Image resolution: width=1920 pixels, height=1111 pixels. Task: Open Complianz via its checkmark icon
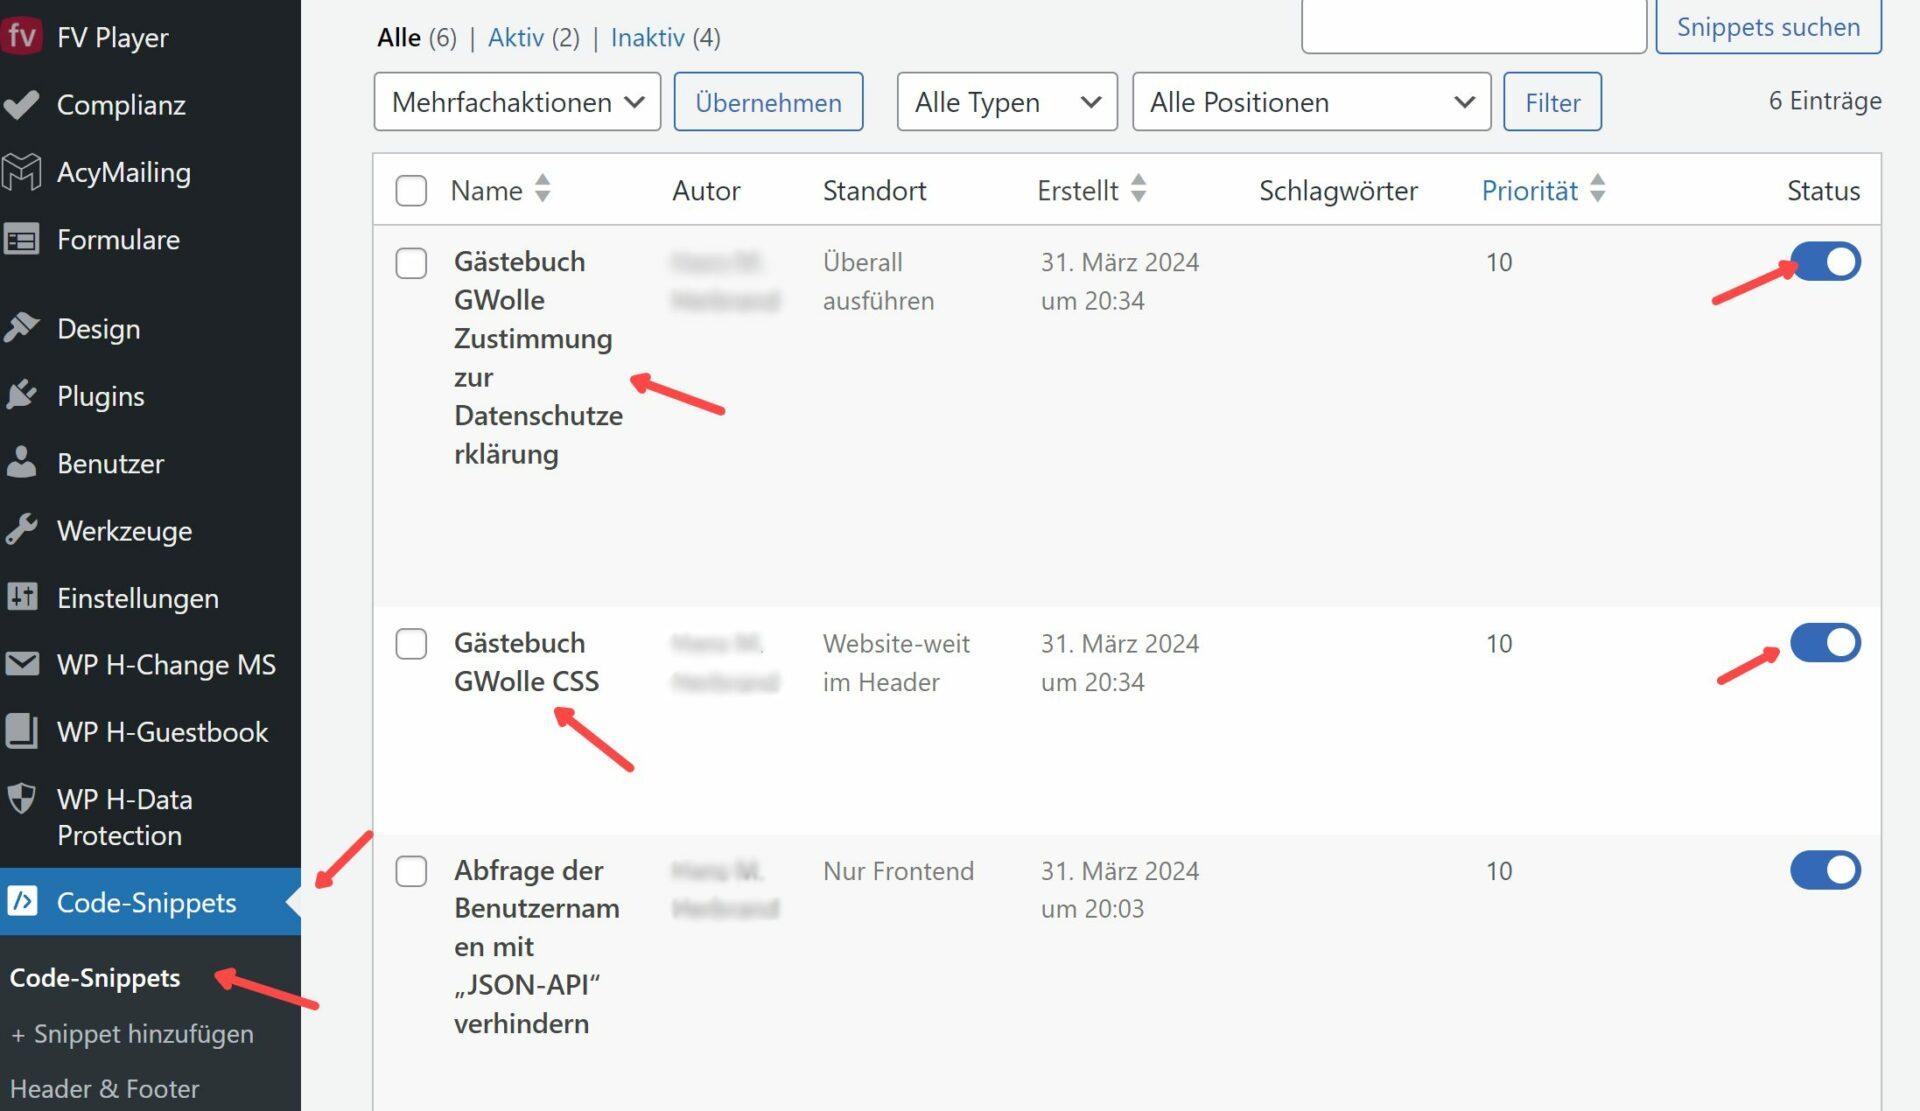click(x=21, y=104)
